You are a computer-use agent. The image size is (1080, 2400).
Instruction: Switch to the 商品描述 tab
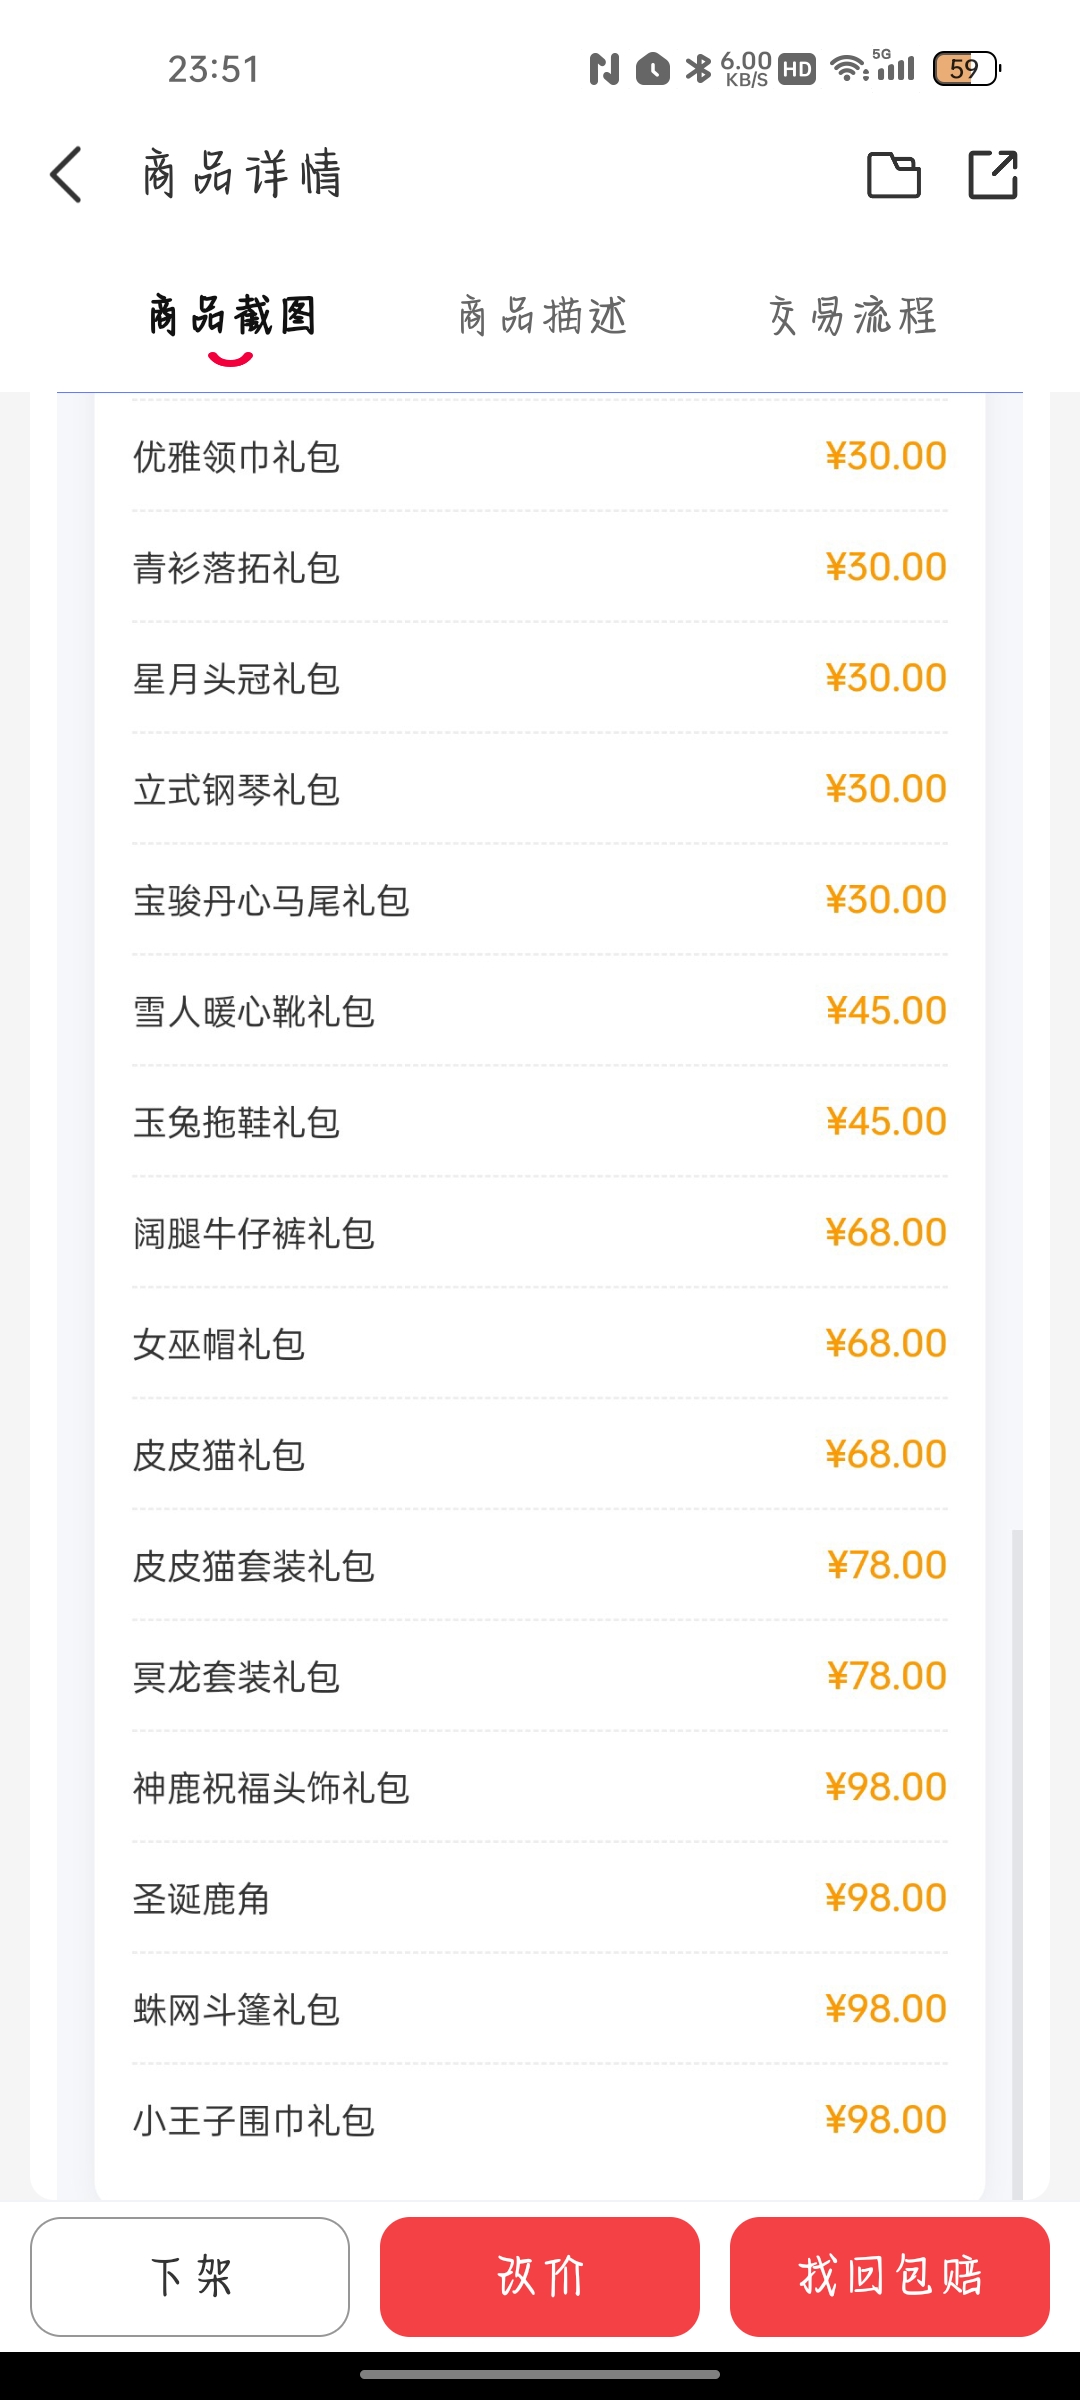pyautogui.click(x=543, y=316)
